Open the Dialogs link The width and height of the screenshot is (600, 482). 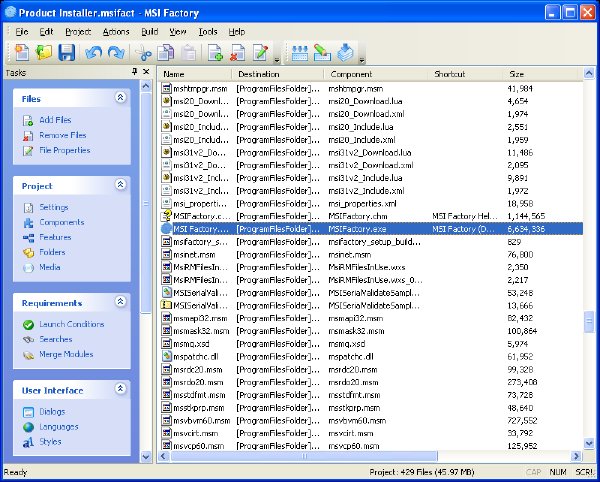[52, 412]
